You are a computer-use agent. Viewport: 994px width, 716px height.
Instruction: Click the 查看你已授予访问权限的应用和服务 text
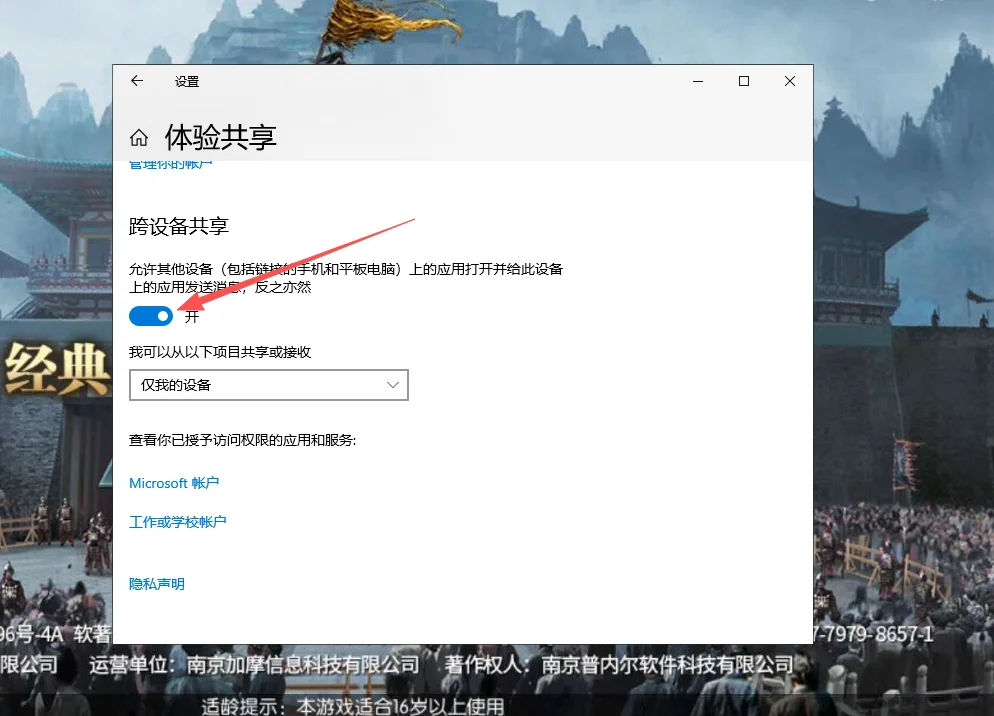[x=242, y=440]
